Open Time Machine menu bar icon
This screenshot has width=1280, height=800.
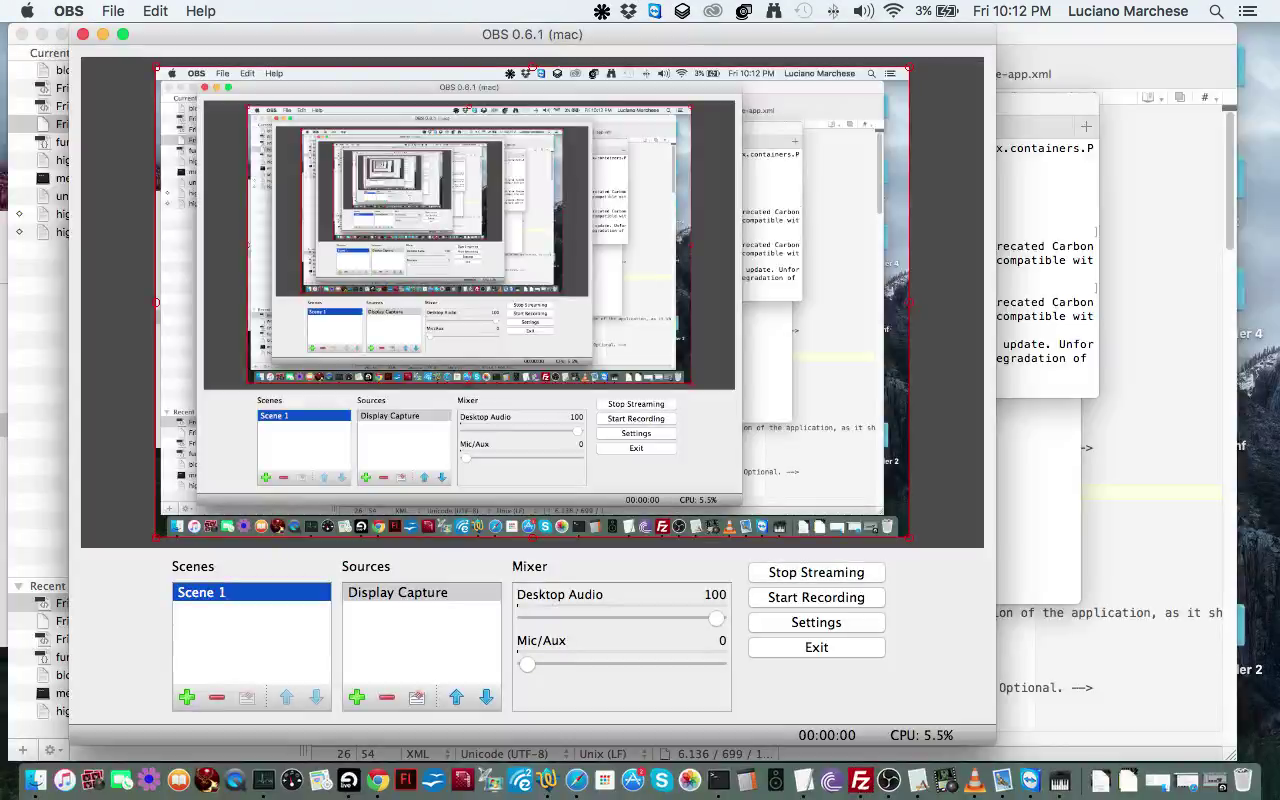click(x=803, y=11)
